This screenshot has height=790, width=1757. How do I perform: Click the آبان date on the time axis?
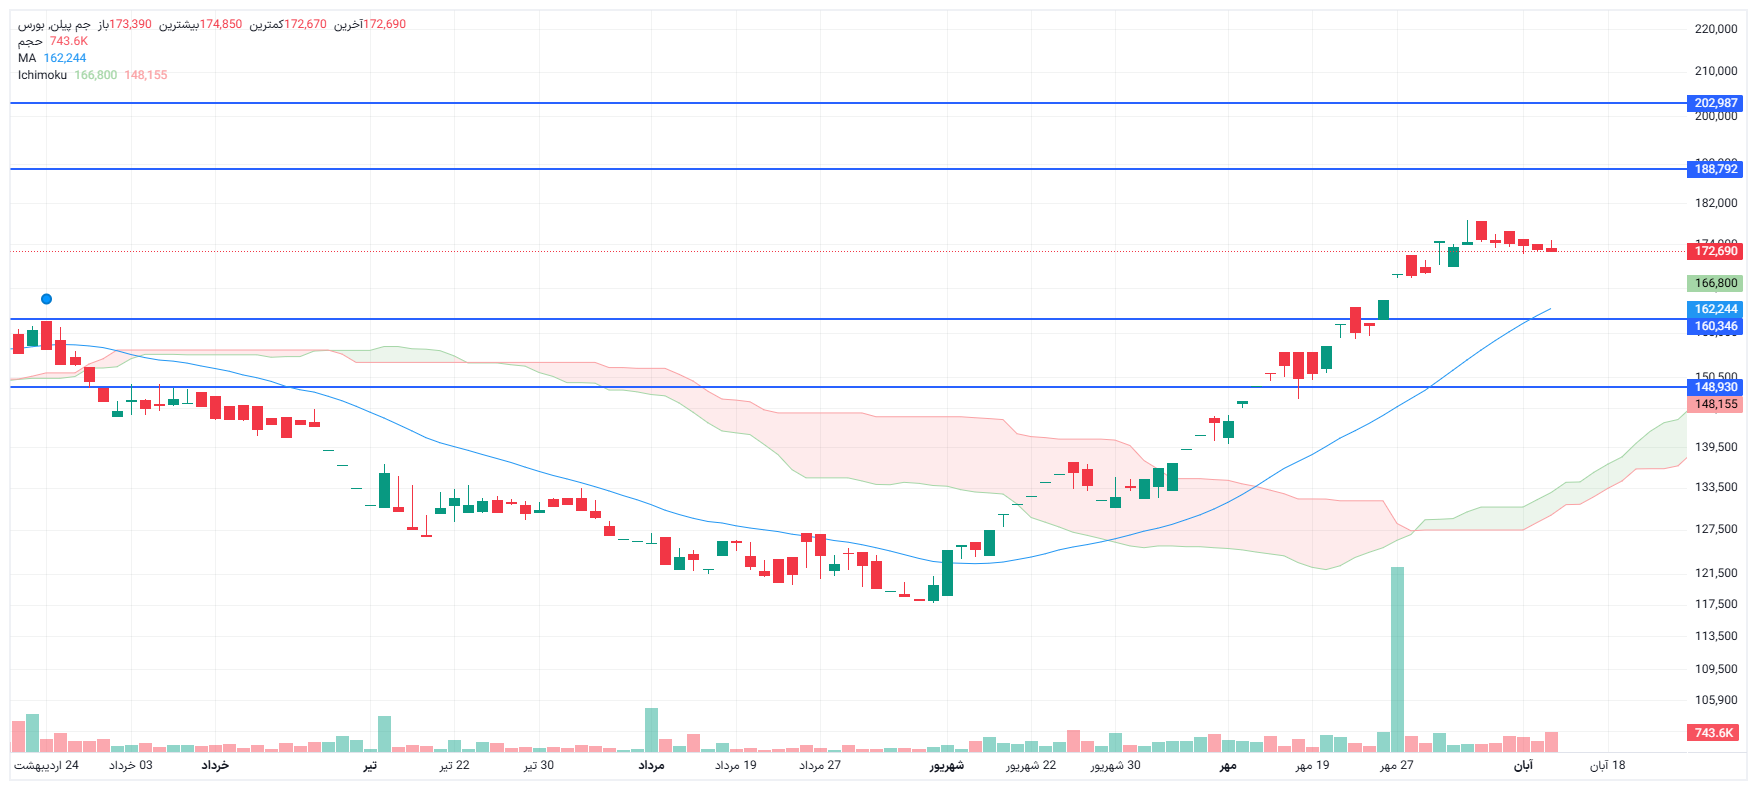[x=1522, y=765]
